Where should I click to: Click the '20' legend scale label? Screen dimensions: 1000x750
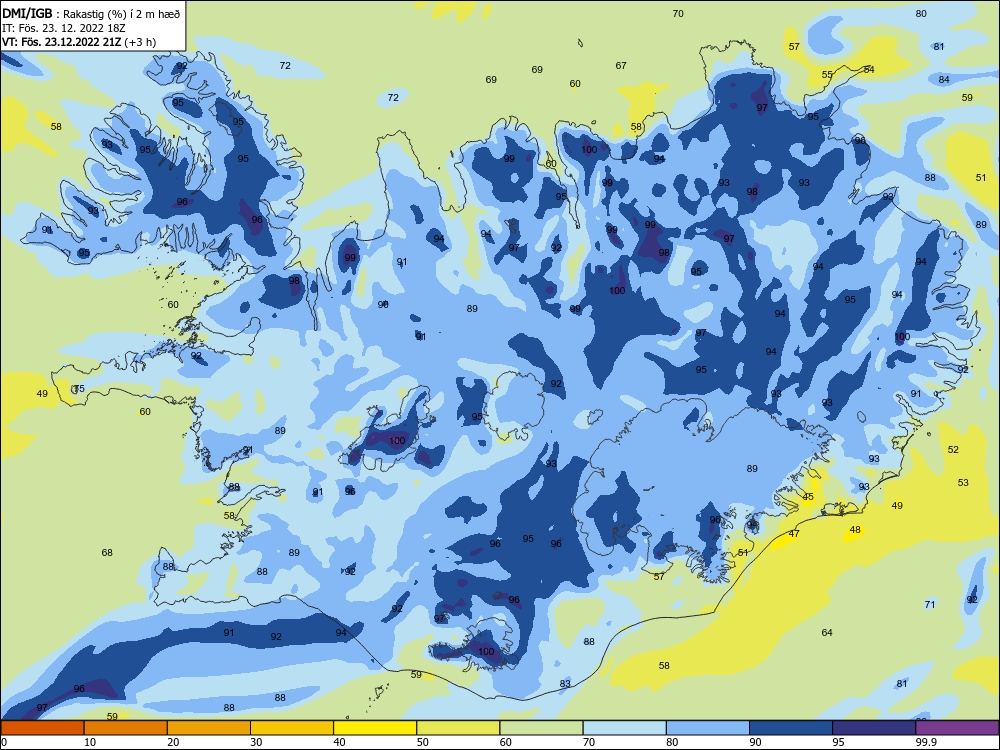(x=173, y=742)
